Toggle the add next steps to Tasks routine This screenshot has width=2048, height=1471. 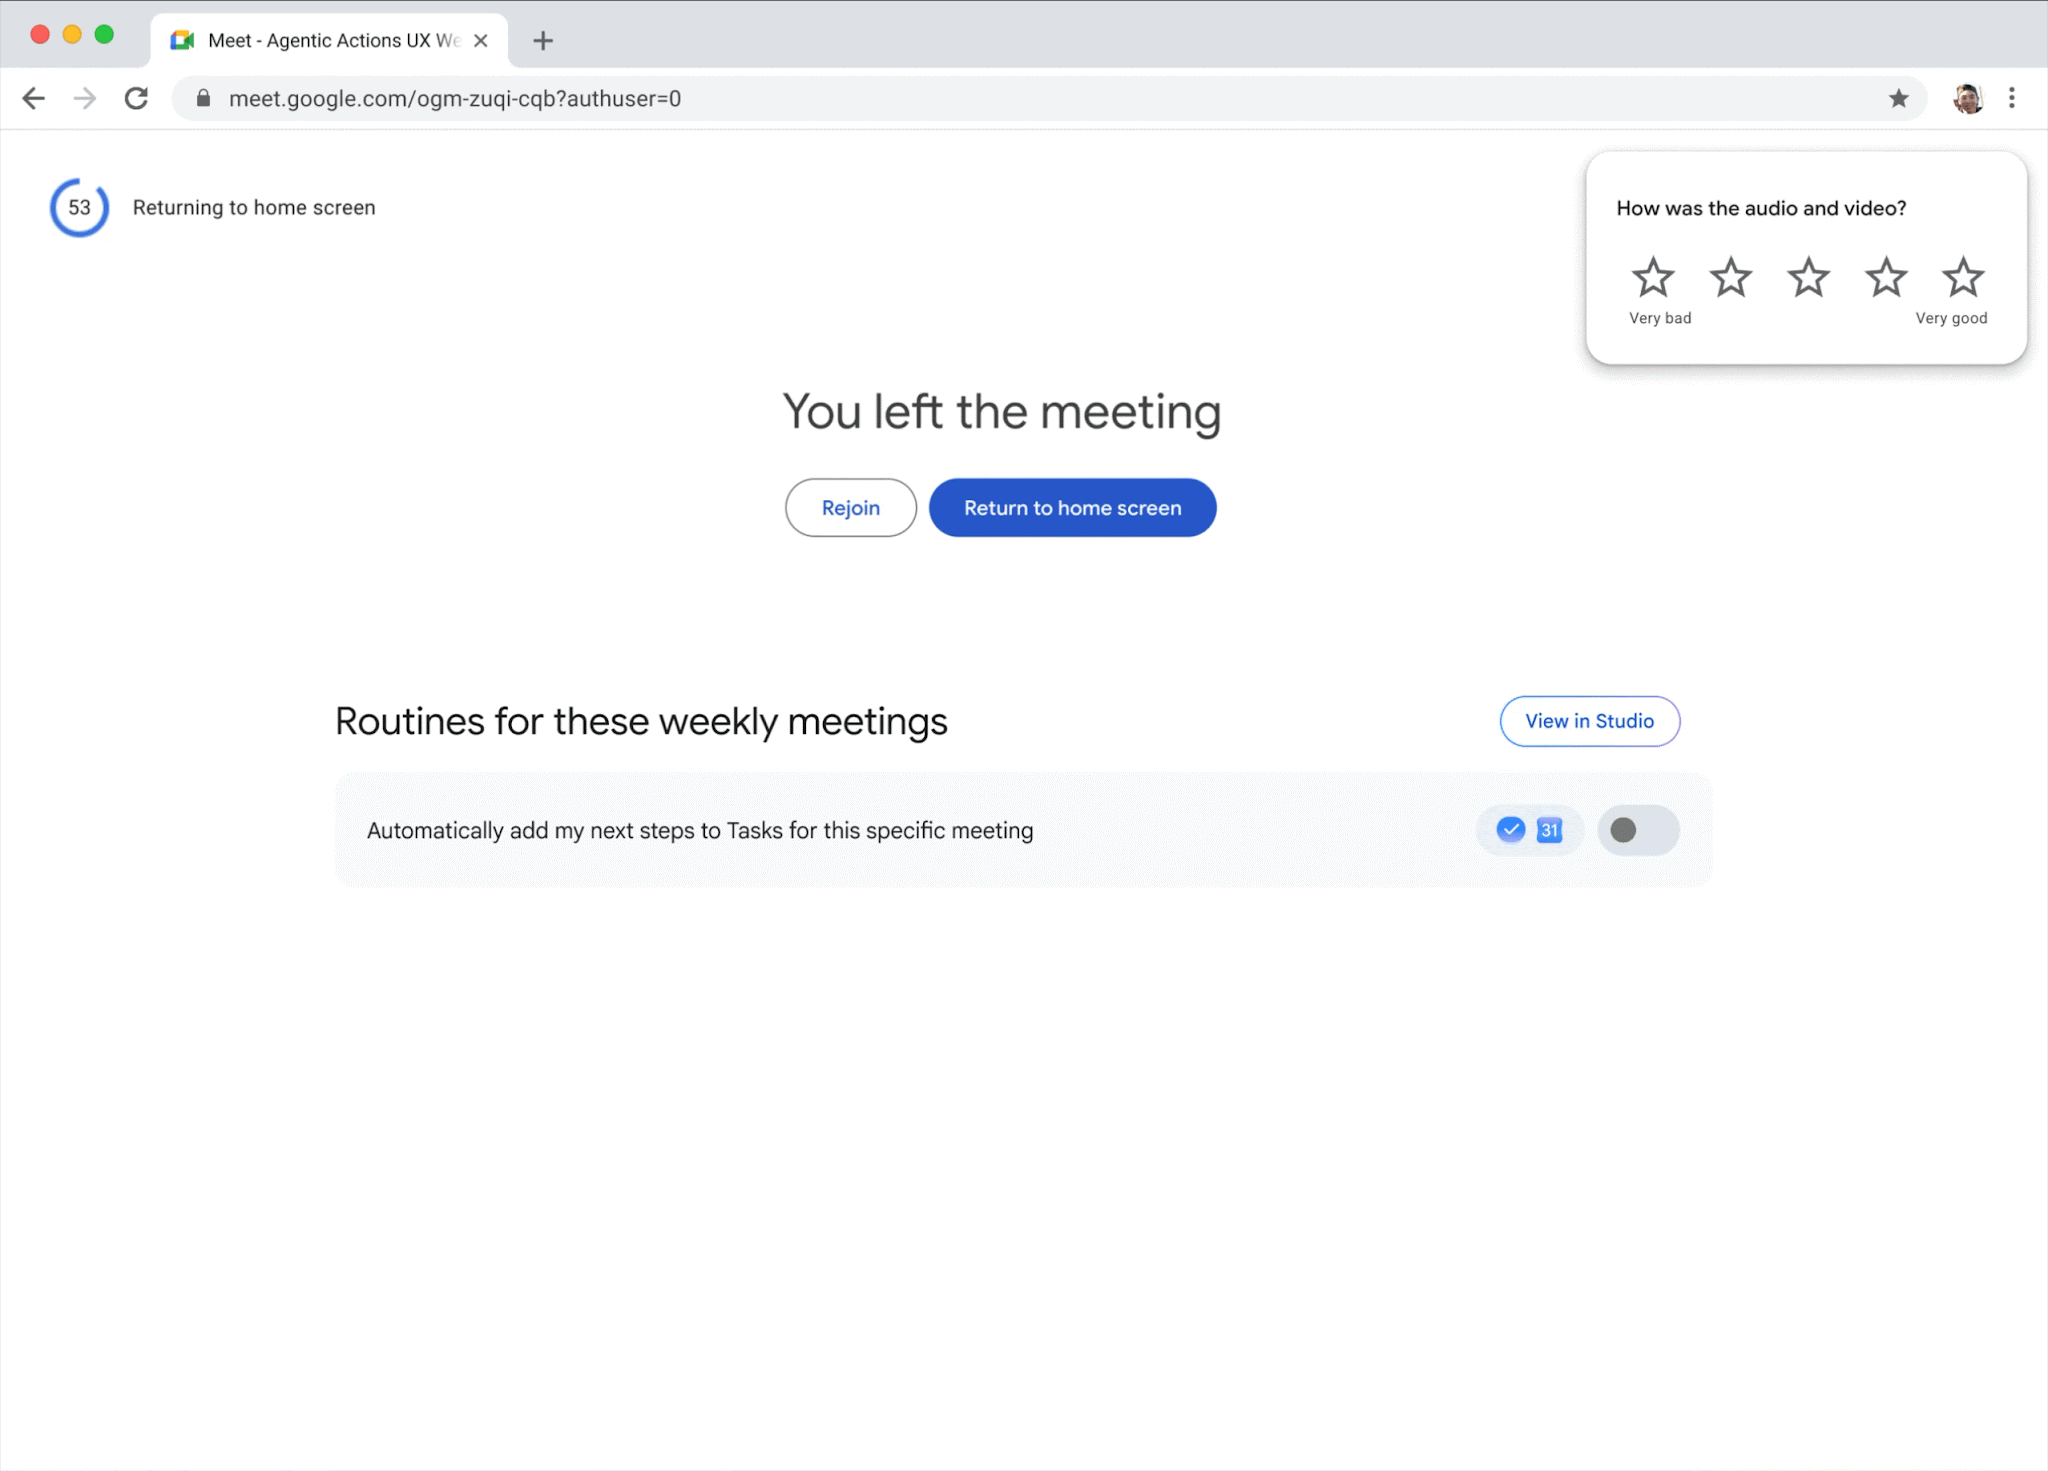(1638, 830)
